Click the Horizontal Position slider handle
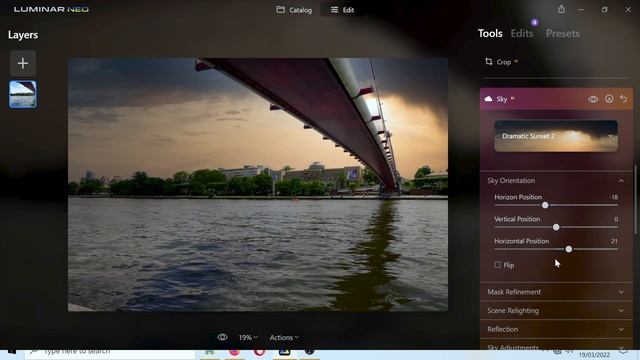This screenshot has width=640, height=360. [569, 249]
